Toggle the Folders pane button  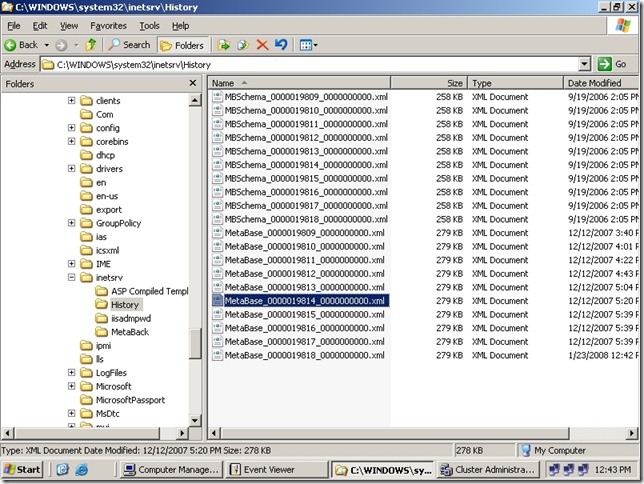point(182,45)
